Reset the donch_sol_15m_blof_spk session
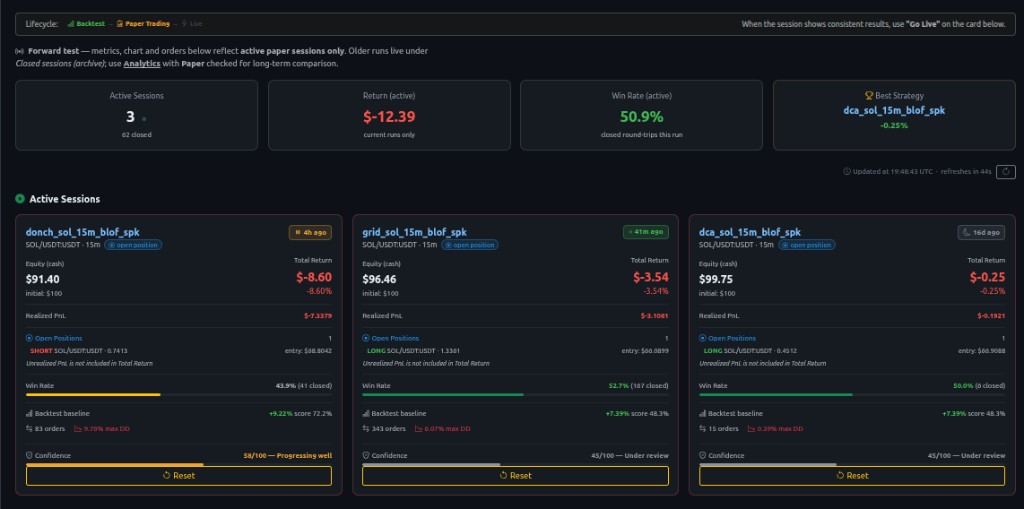Image resolution: width=1024 pixels, height=509 pixels. (x=179, y=476)
